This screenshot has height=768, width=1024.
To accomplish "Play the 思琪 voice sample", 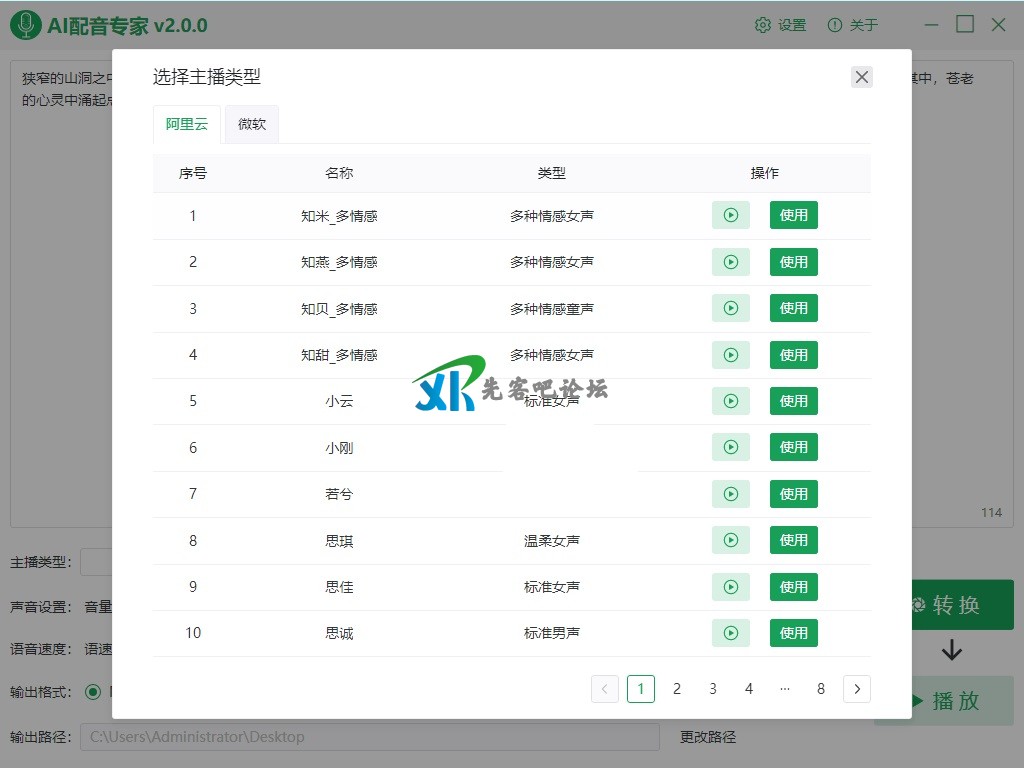I will click(730, 540).
